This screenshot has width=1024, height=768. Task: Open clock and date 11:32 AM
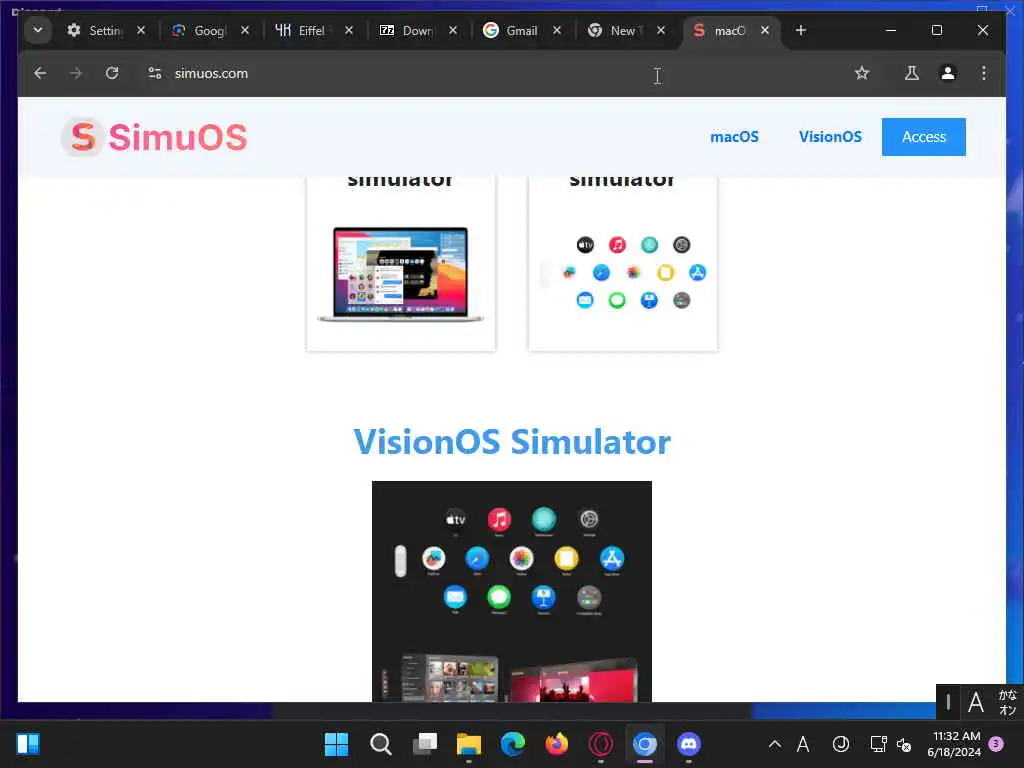(955, 744)
